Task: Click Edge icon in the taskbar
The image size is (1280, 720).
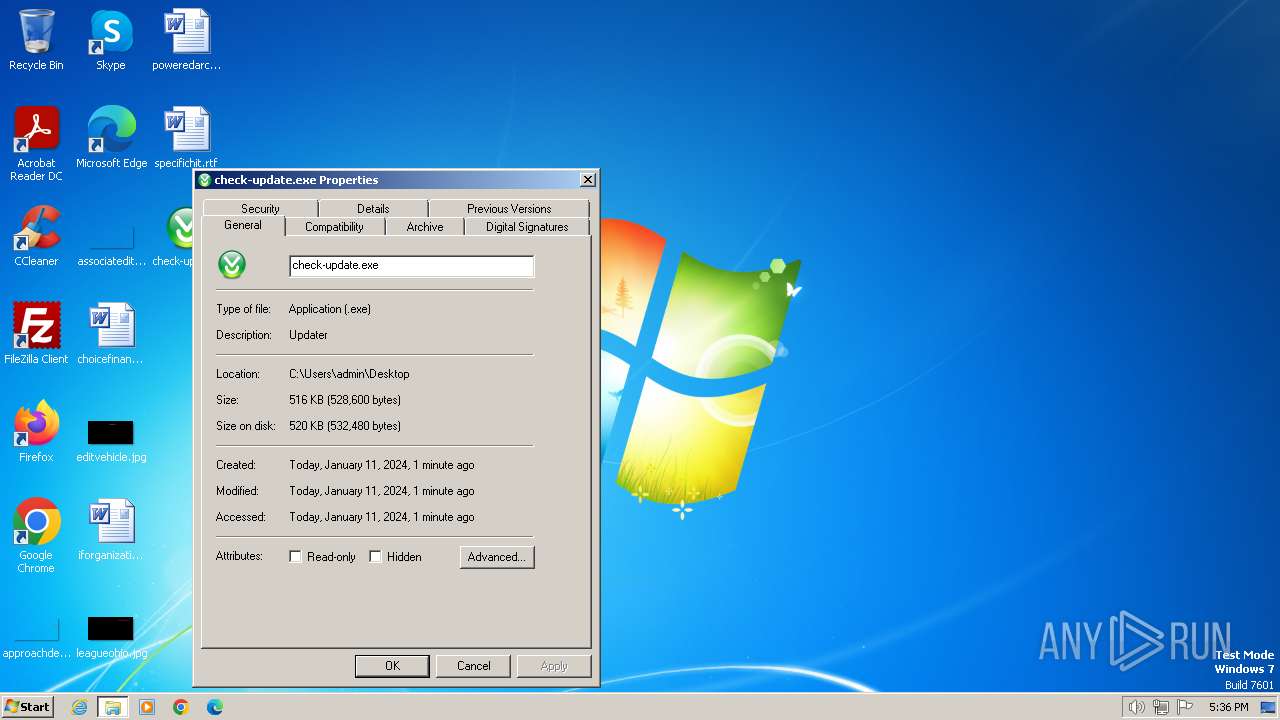Action: pyautogui.click(x=215, y=707)
